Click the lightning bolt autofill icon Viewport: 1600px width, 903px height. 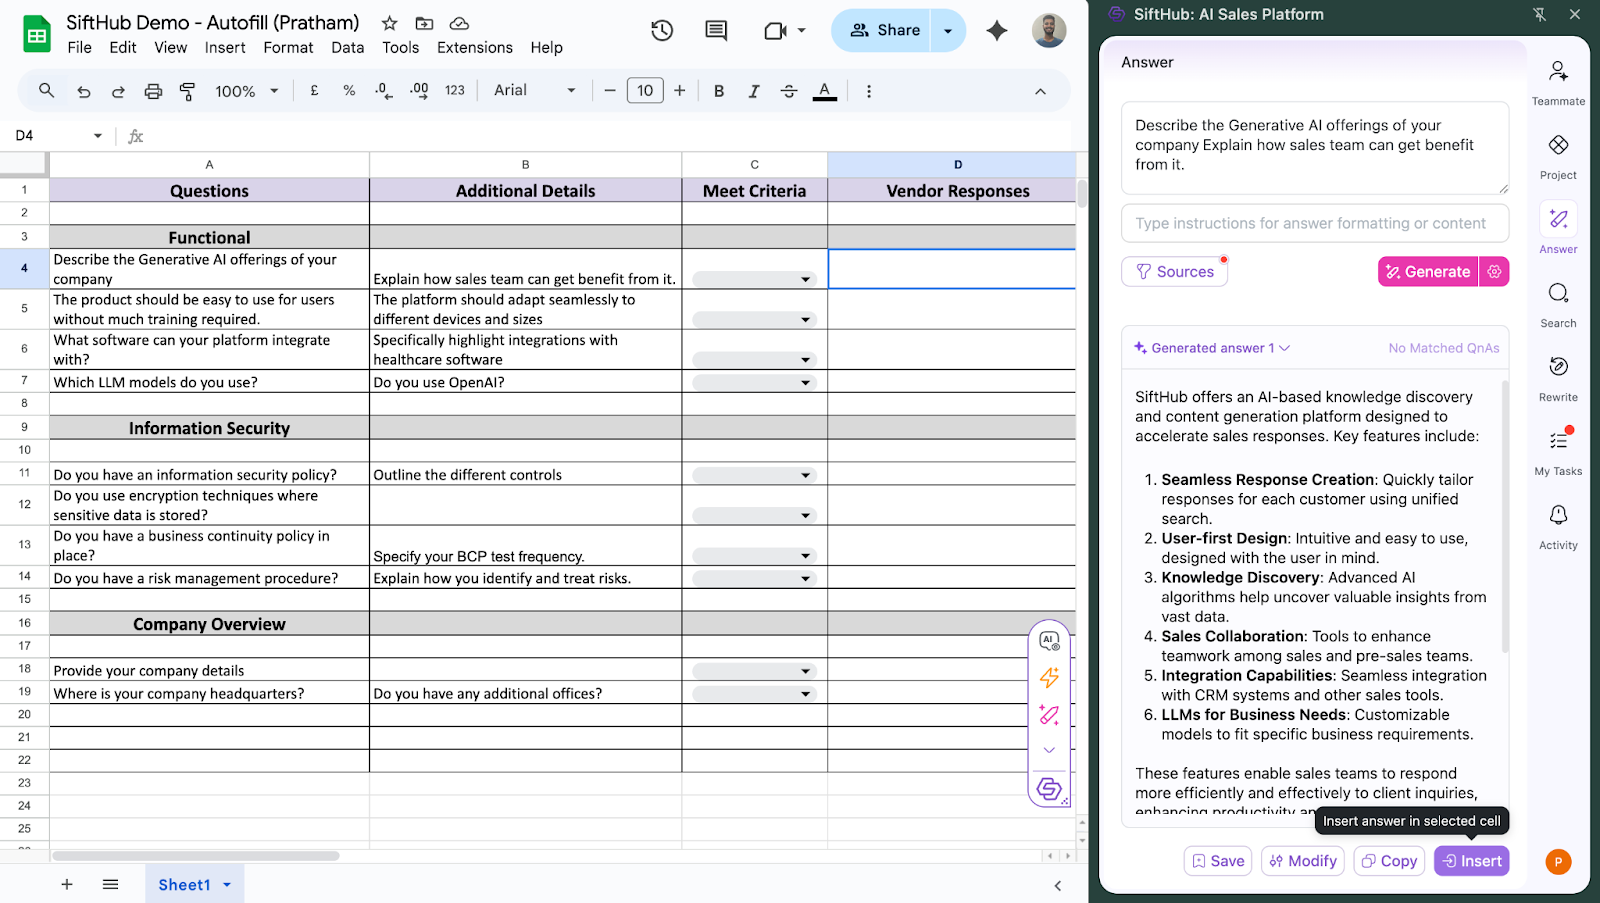coord(1049,678)
